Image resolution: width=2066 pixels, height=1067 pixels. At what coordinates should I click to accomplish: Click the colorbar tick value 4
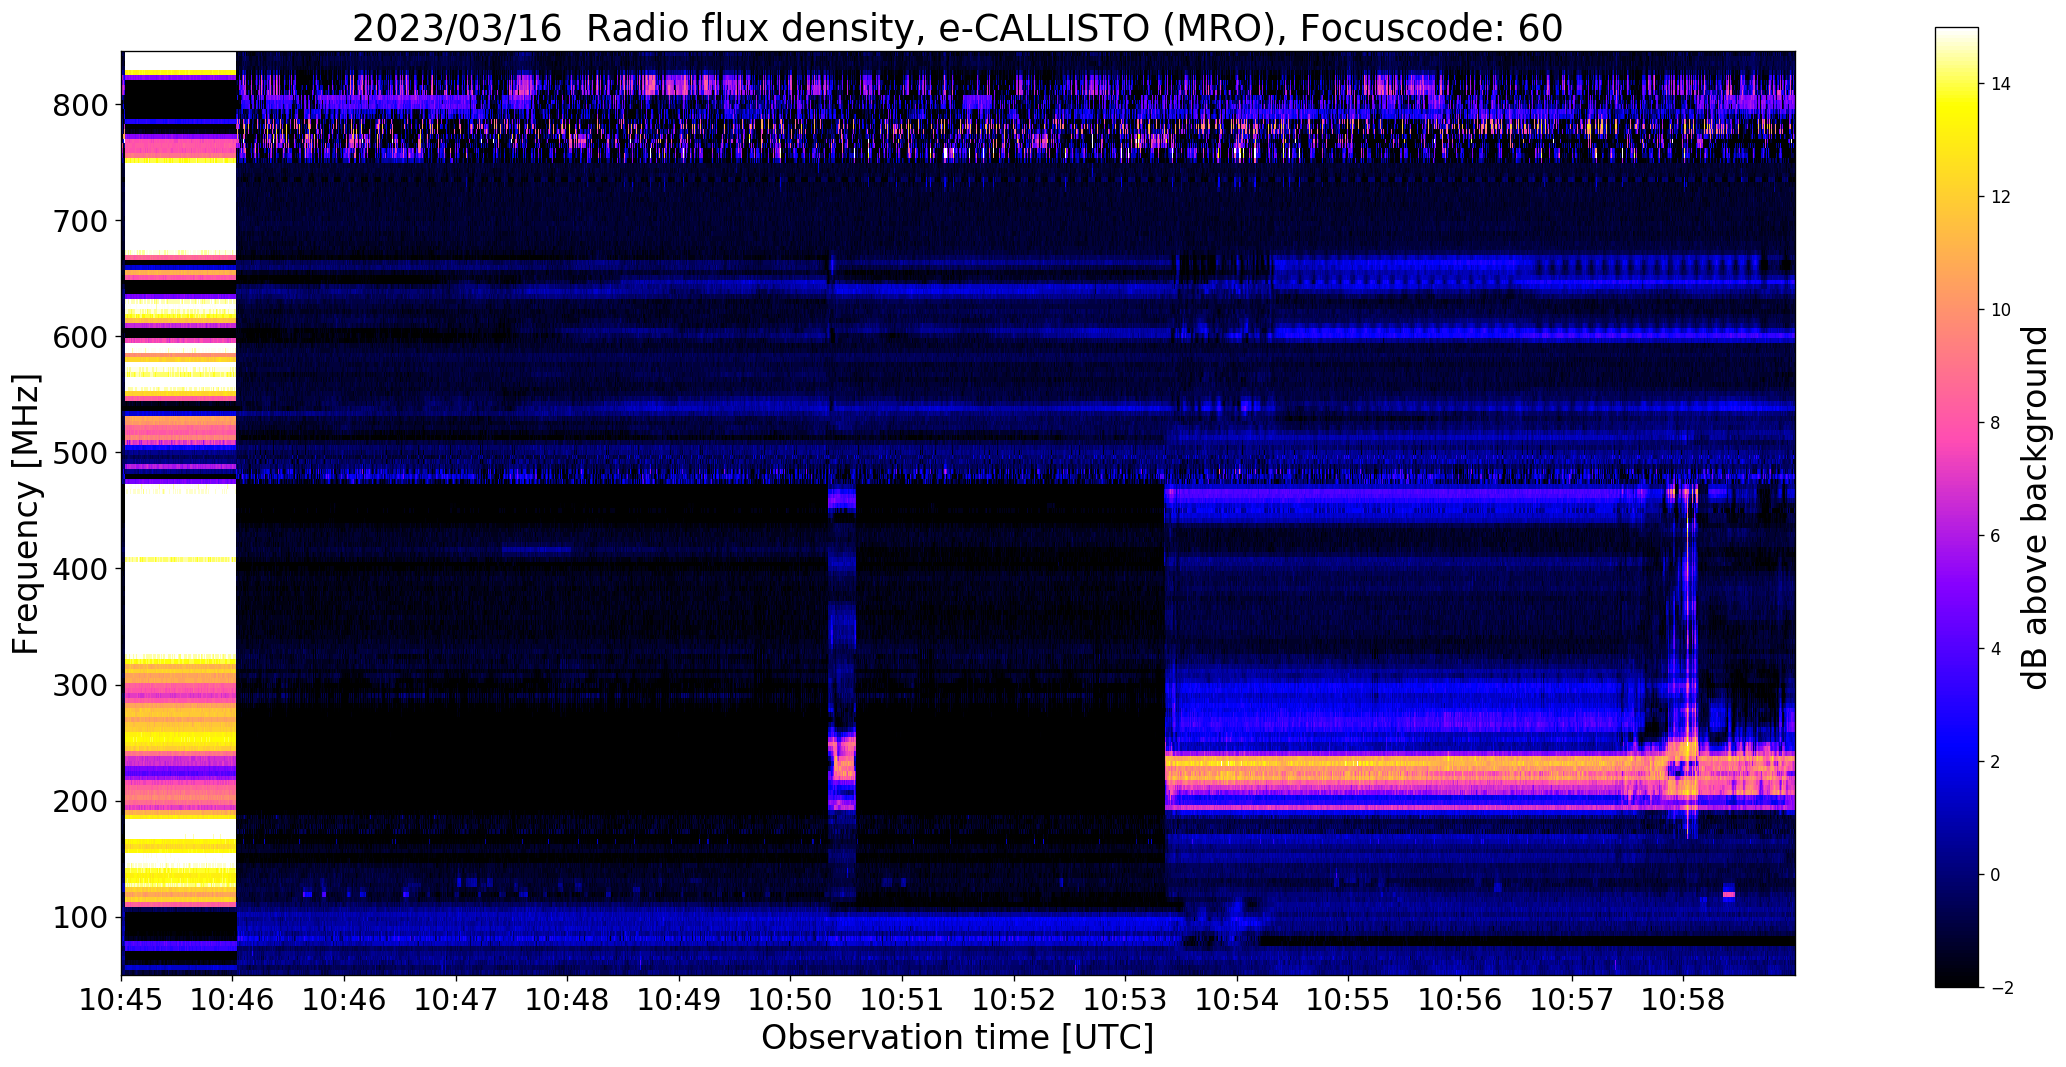(x=1996, y=649)
